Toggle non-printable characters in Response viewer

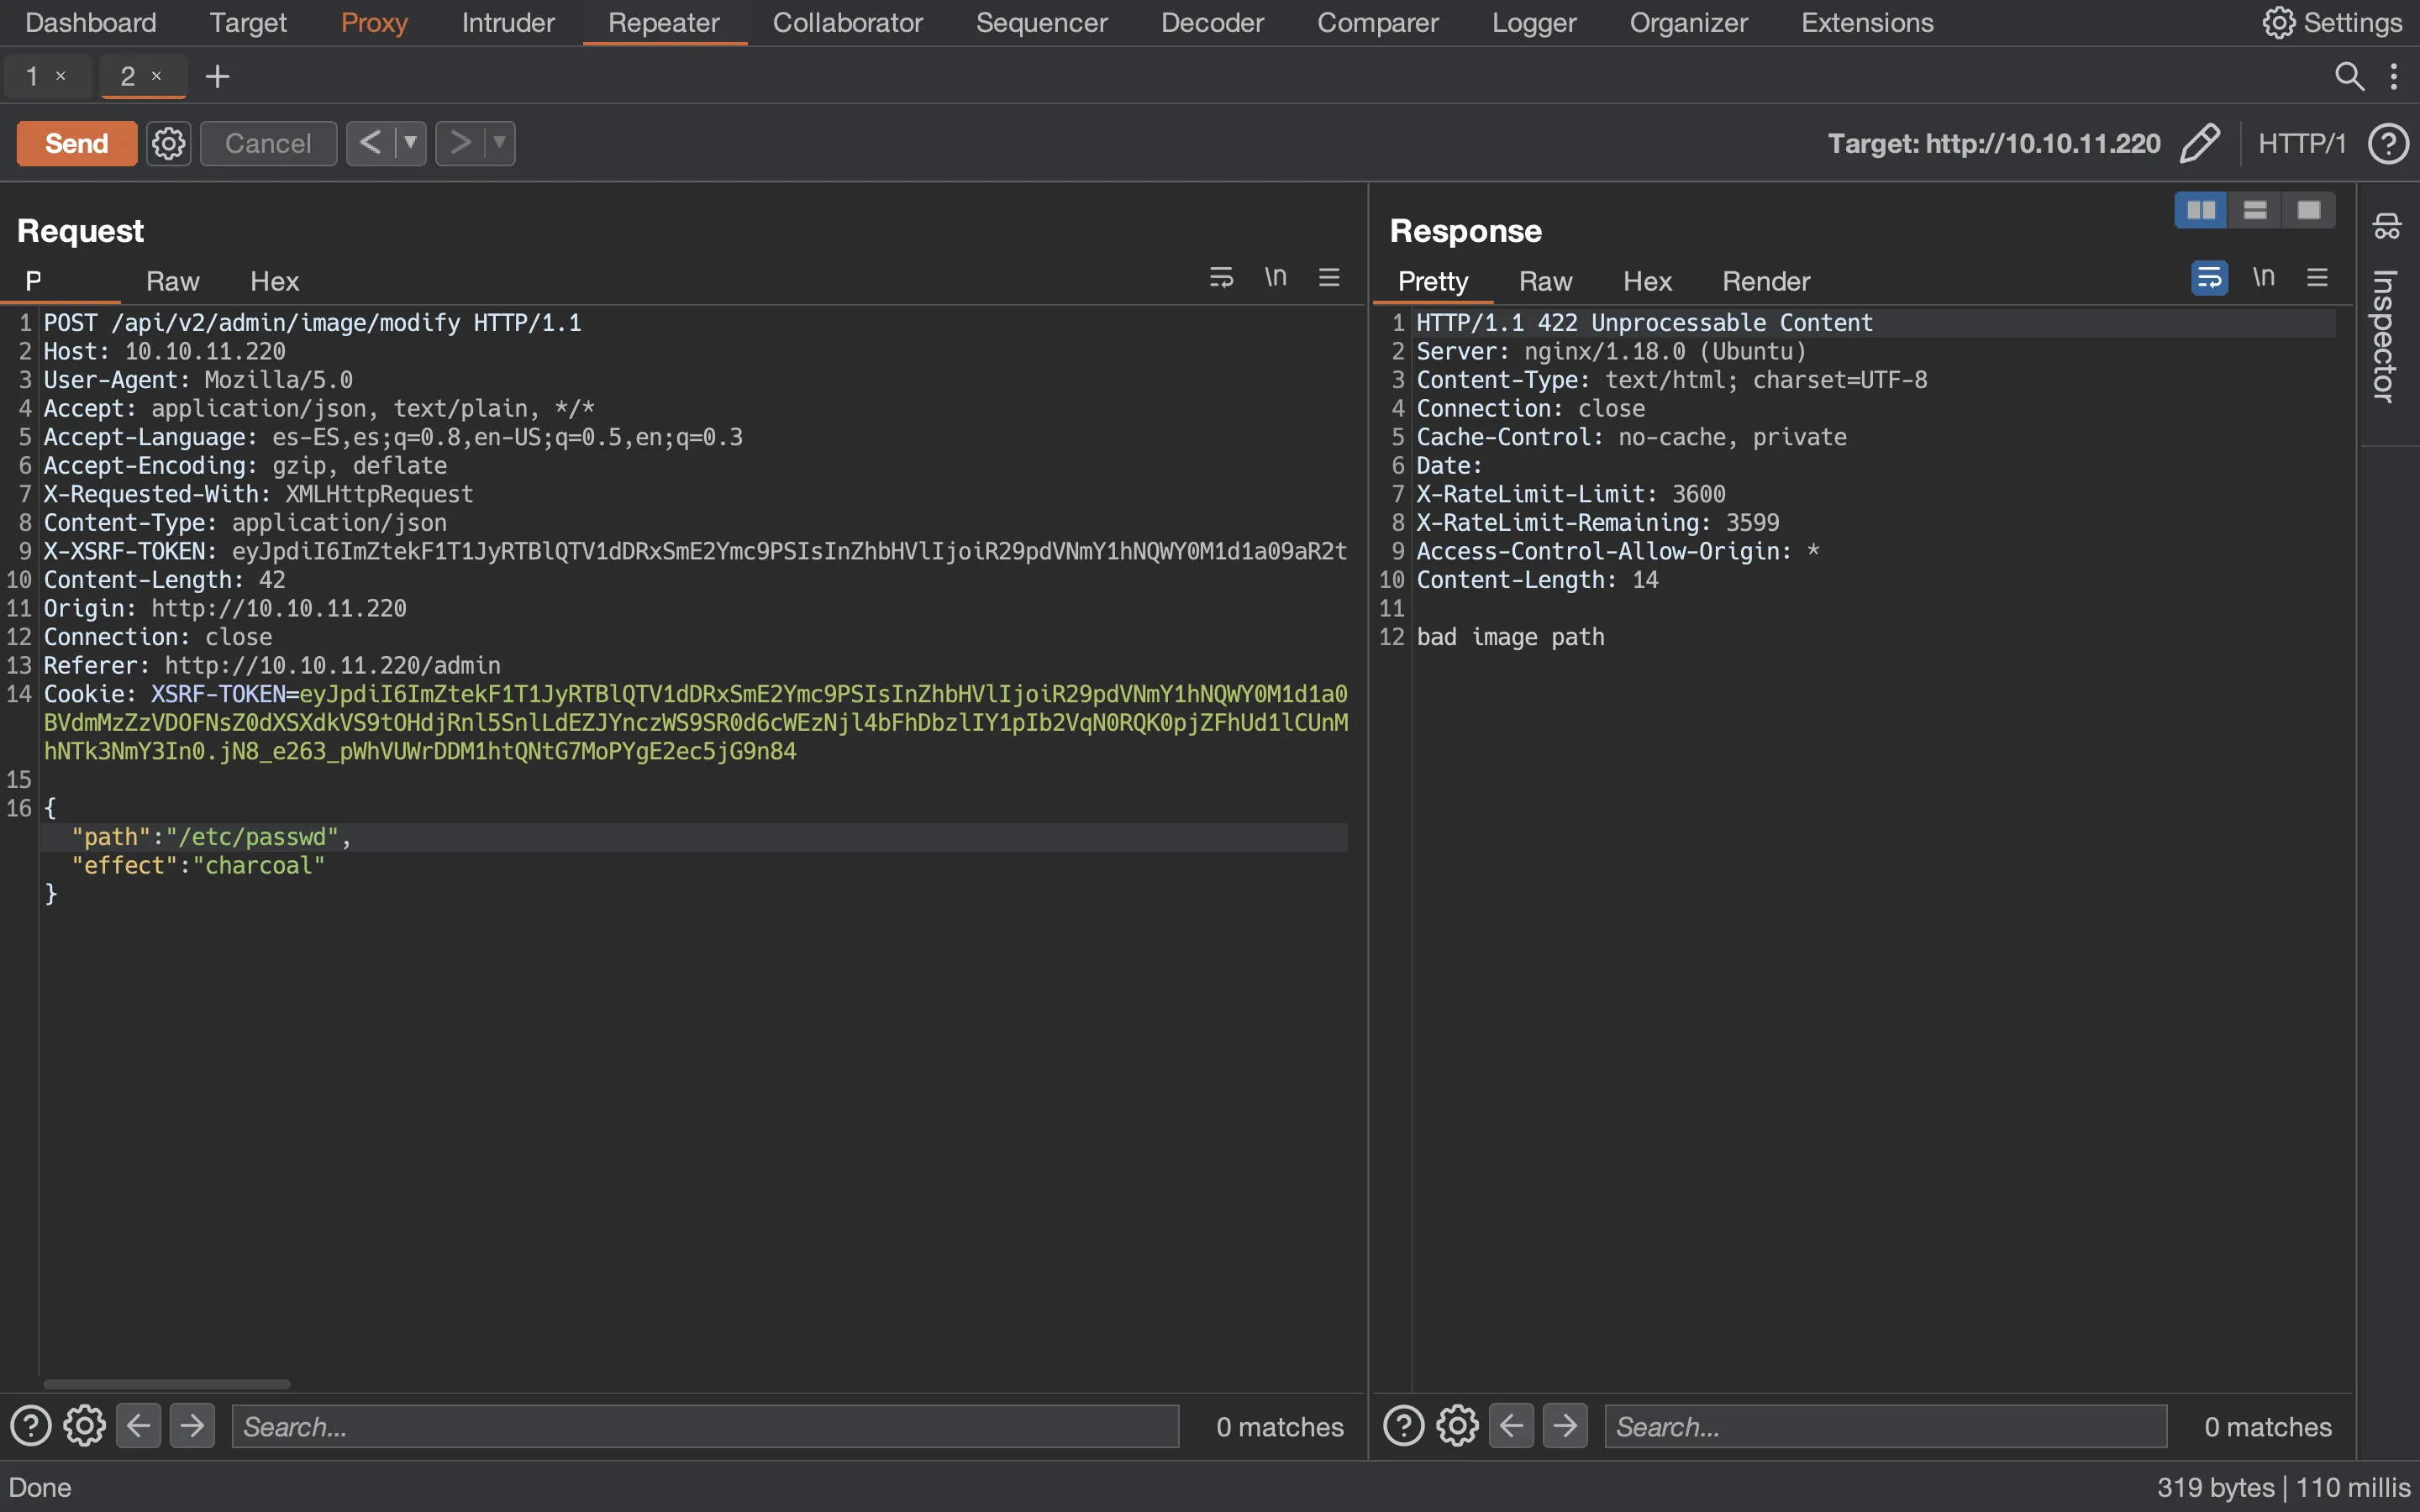2264,277
